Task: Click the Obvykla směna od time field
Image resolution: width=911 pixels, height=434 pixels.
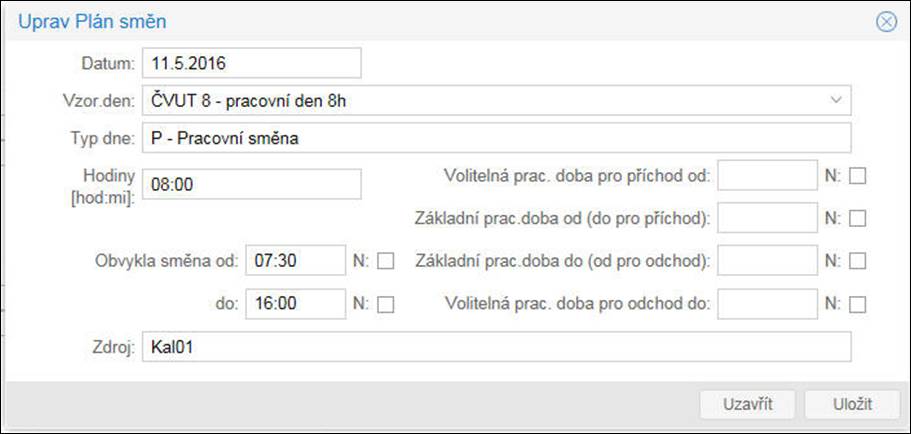Action: [295, 260]
